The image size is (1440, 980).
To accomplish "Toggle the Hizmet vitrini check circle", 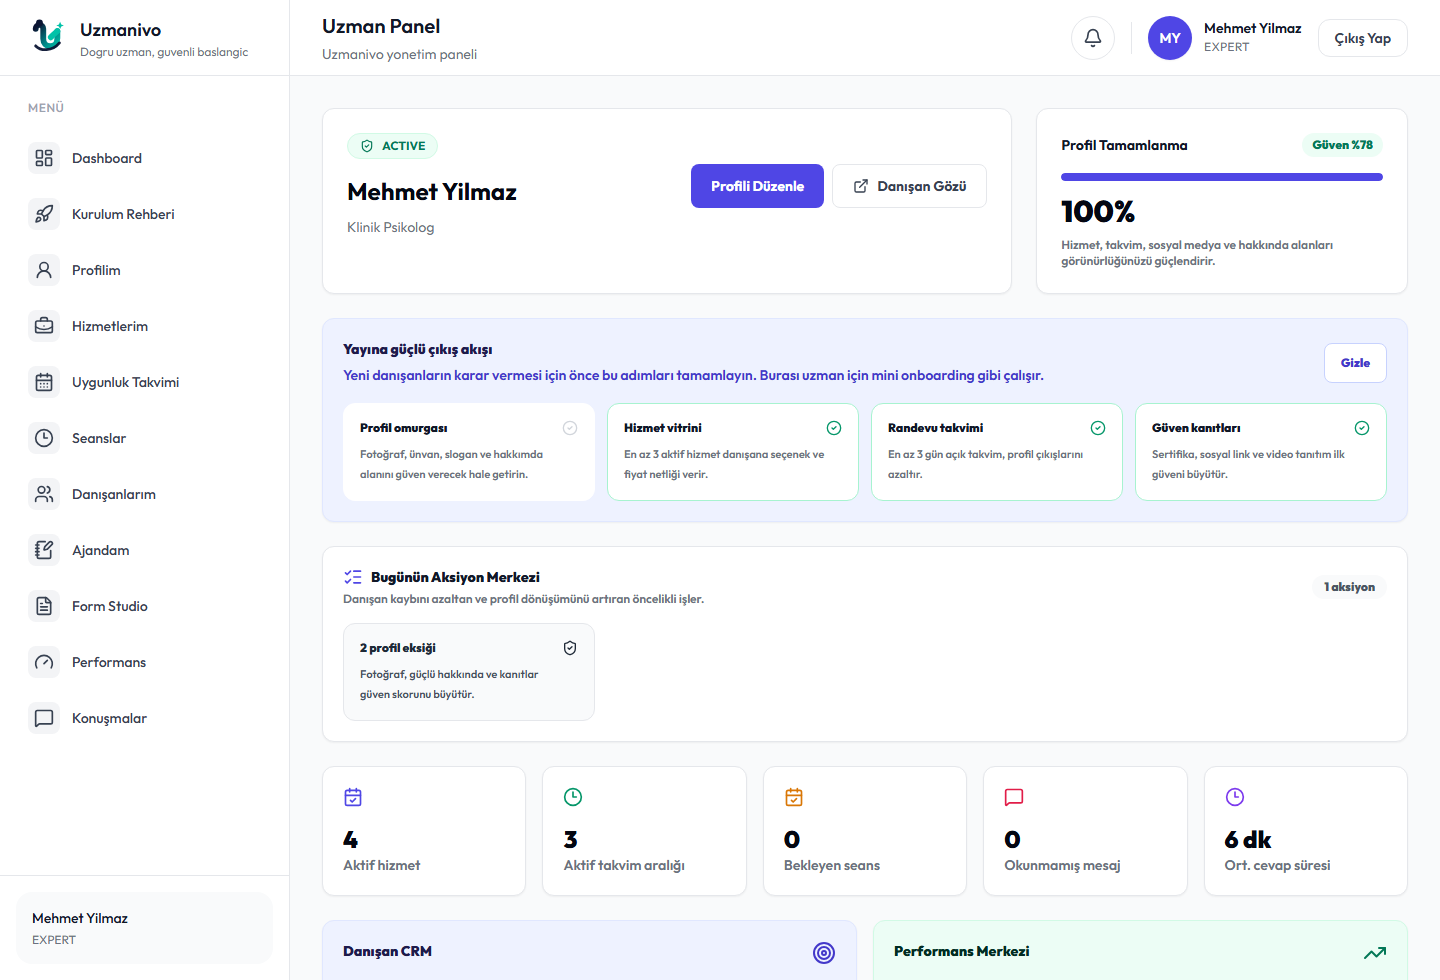I will coord(834,428).
